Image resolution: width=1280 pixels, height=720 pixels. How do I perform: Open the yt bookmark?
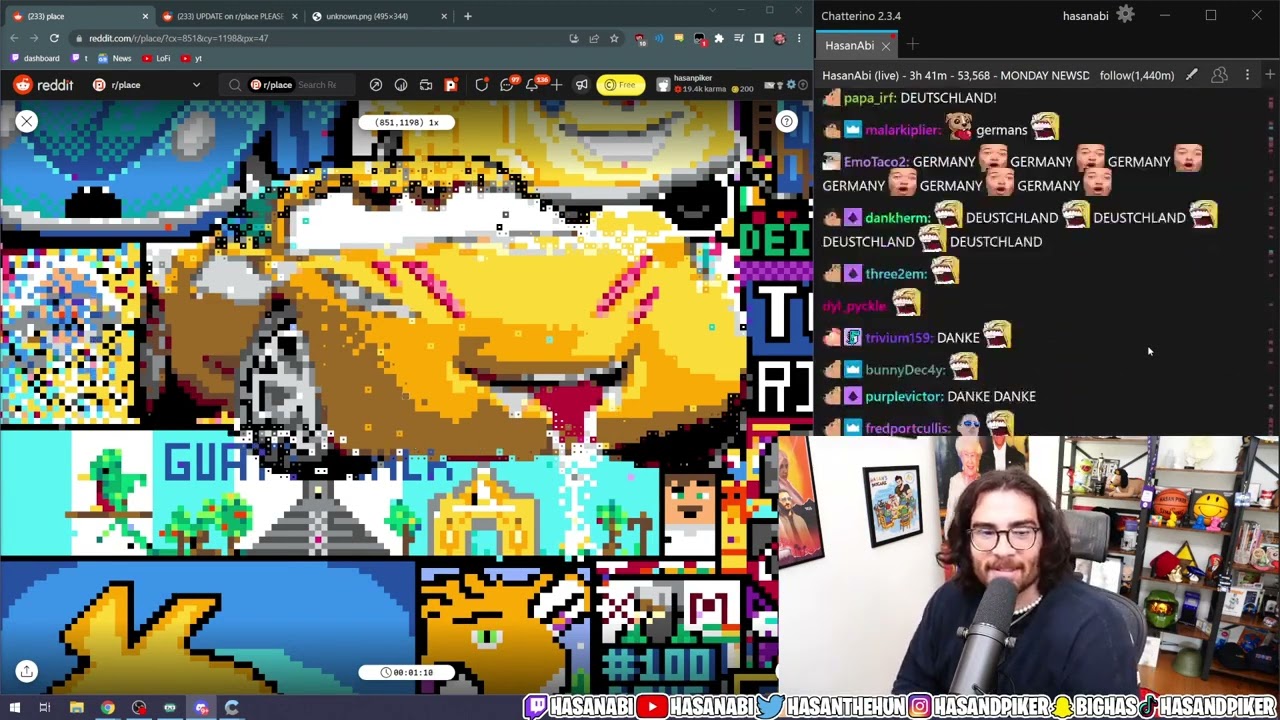pos(192,58)
